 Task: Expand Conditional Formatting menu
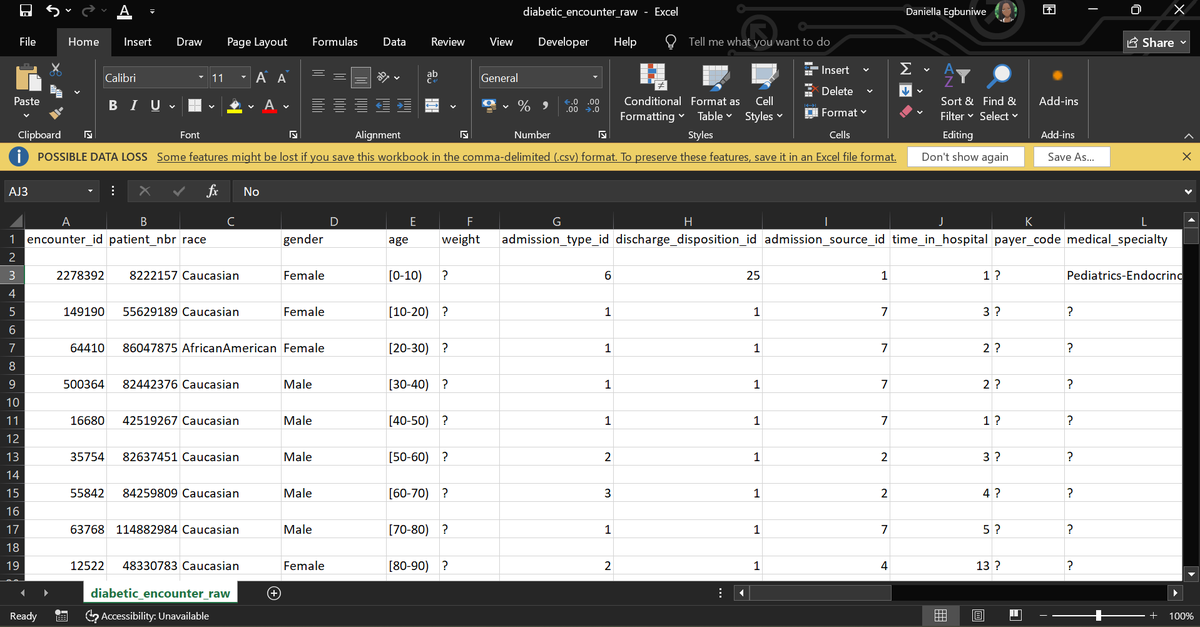pyautogui.click(x=652, y=91)
